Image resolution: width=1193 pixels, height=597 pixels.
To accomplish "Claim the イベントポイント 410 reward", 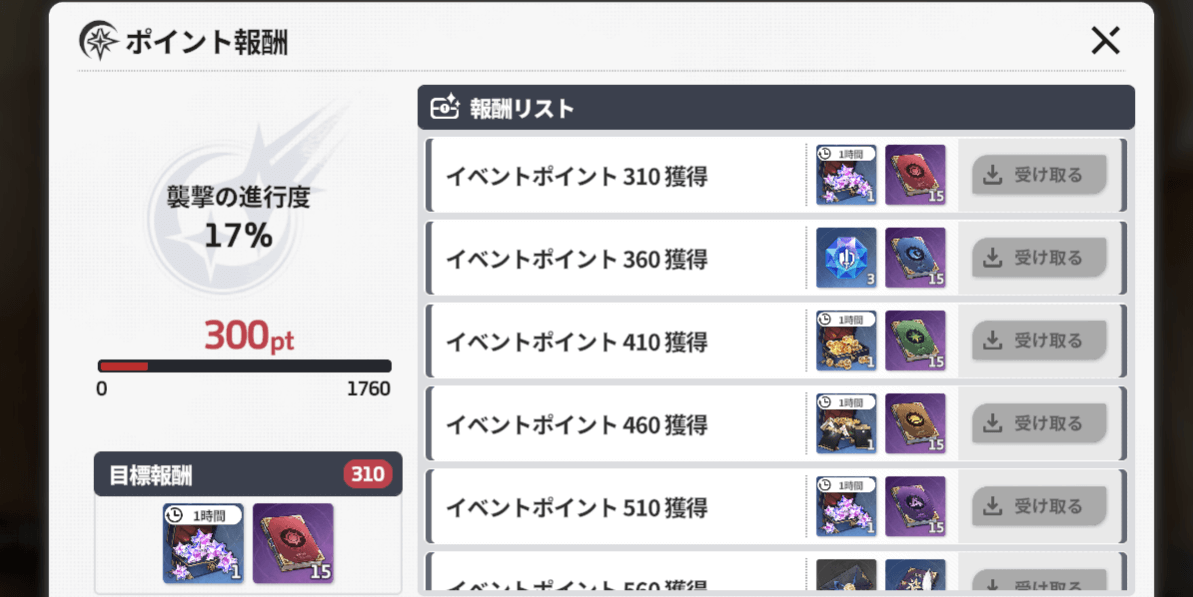I will click(1039, 341).
